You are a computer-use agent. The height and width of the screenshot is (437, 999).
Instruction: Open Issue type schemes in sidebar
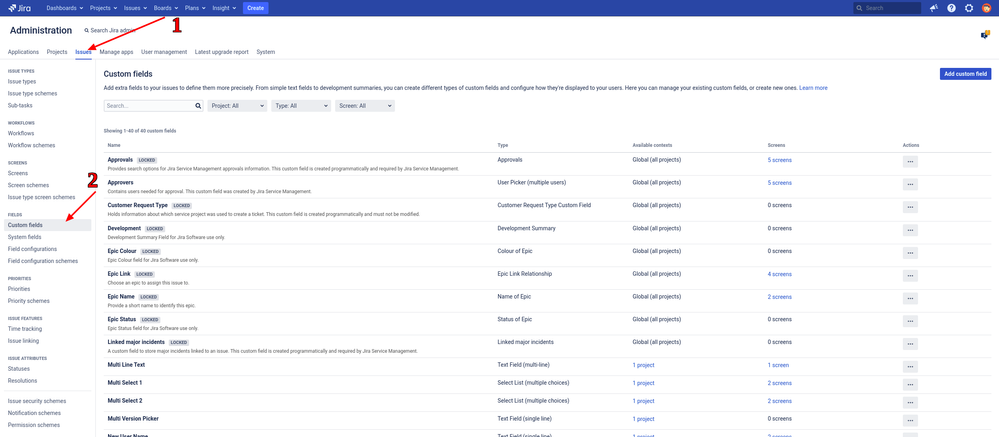click(32, 94)
